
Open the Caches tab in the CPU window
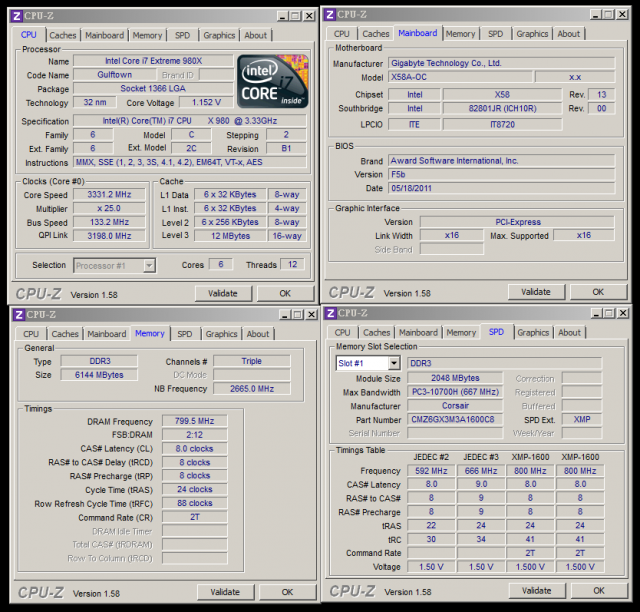click(x=63, y=36)
